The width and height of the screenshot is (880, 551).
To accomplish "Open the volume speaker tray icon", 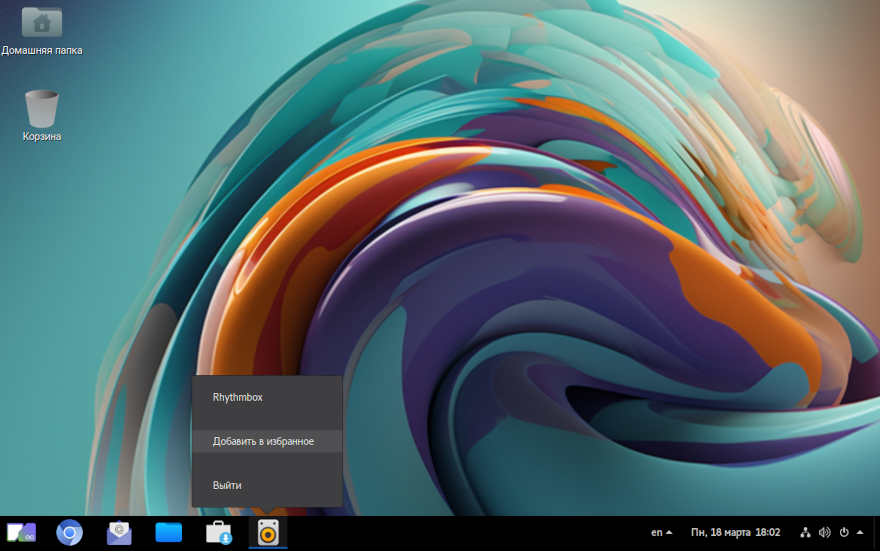I will point(824,533).
